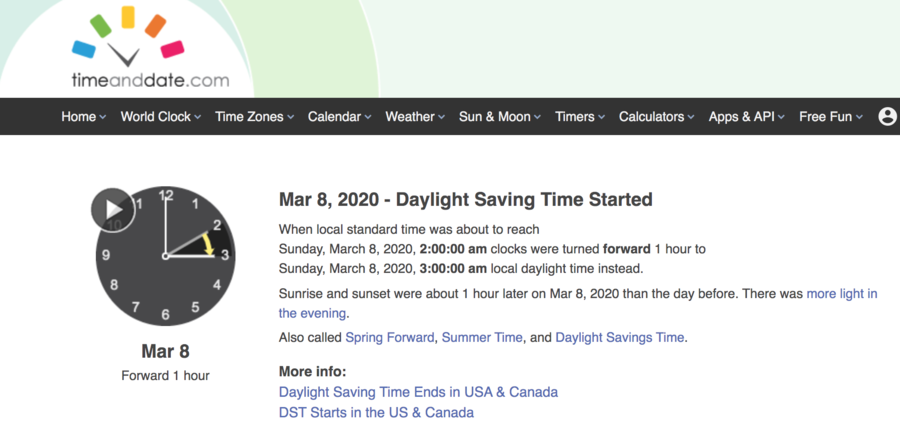Click the DST clock face image
The width and height of the screenshot is (900, 435).
point(165,256)
